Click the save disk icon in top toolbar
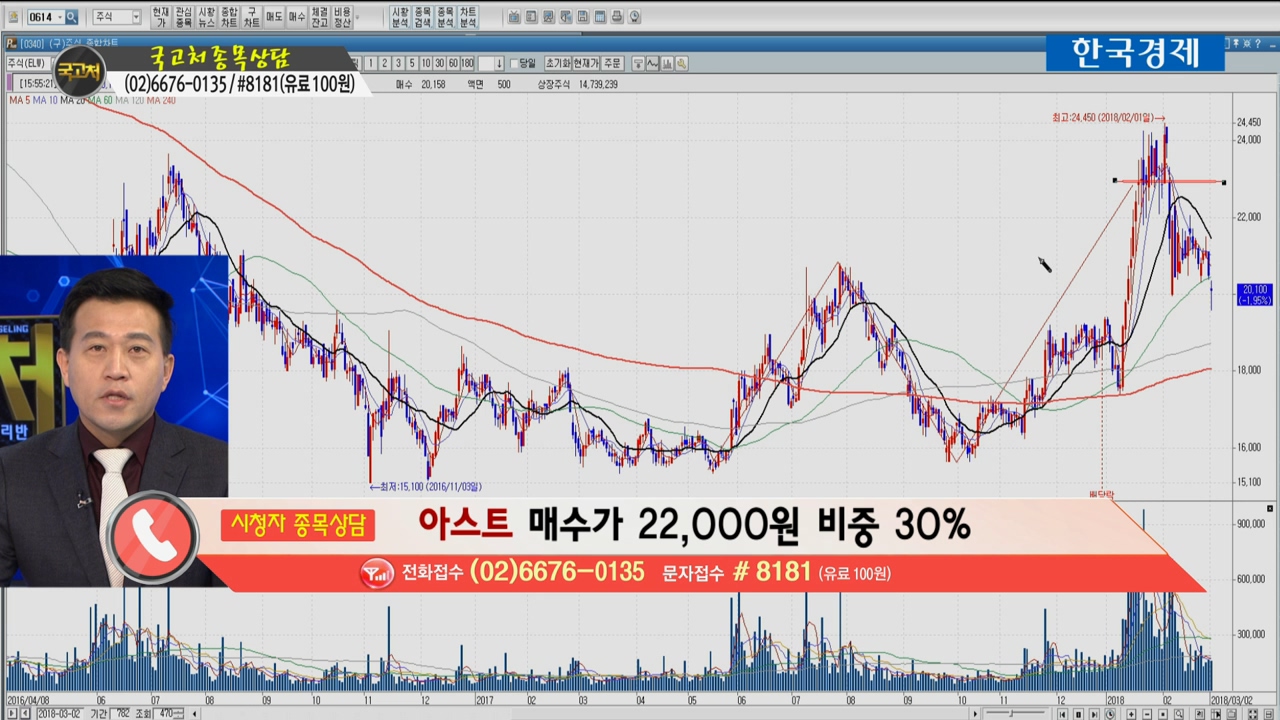Image resolution: width=1280 pixels, height=720 pixels. coord(581,17)
